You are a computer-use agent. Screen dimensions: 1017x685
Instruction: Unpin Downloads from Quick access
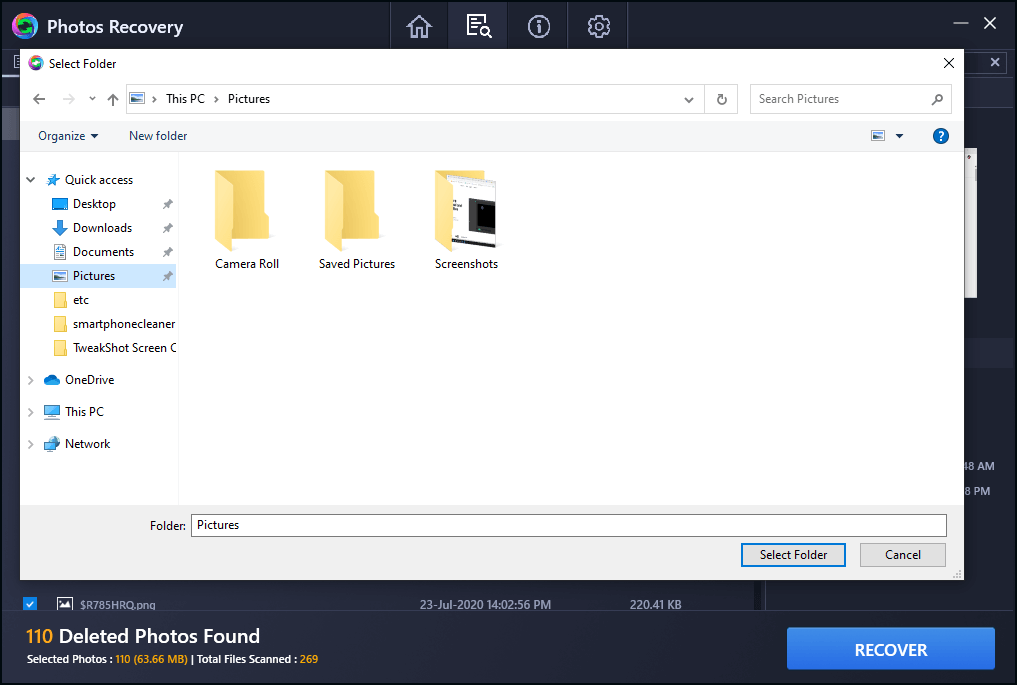[167, 228]
